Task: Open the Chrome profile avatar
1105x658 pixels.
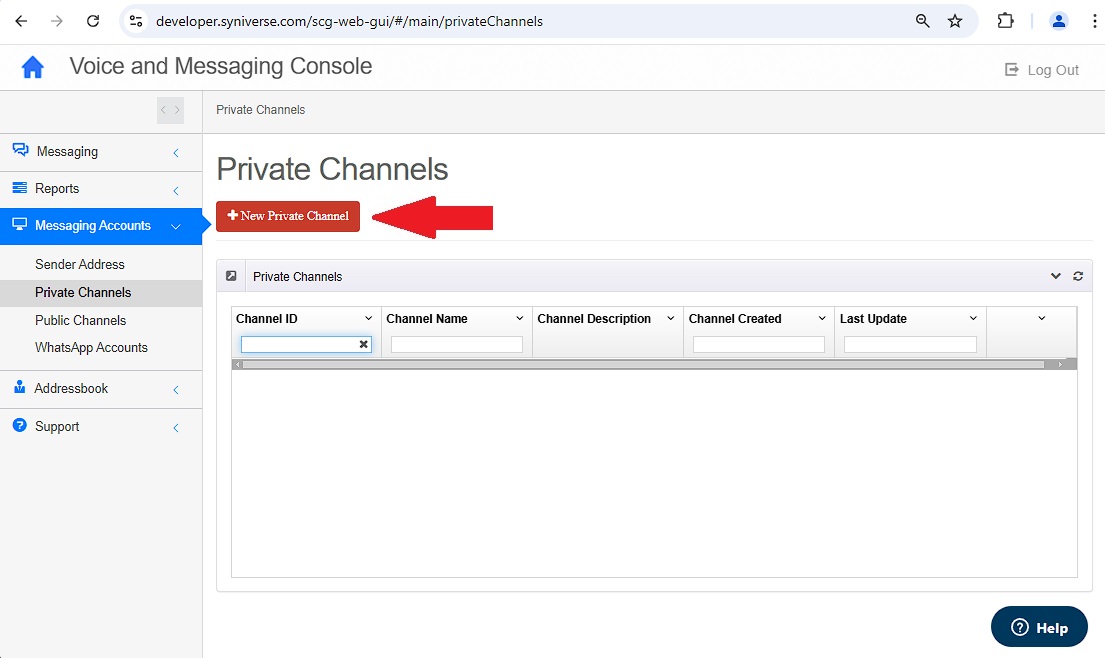Action: click(1058, 21)
